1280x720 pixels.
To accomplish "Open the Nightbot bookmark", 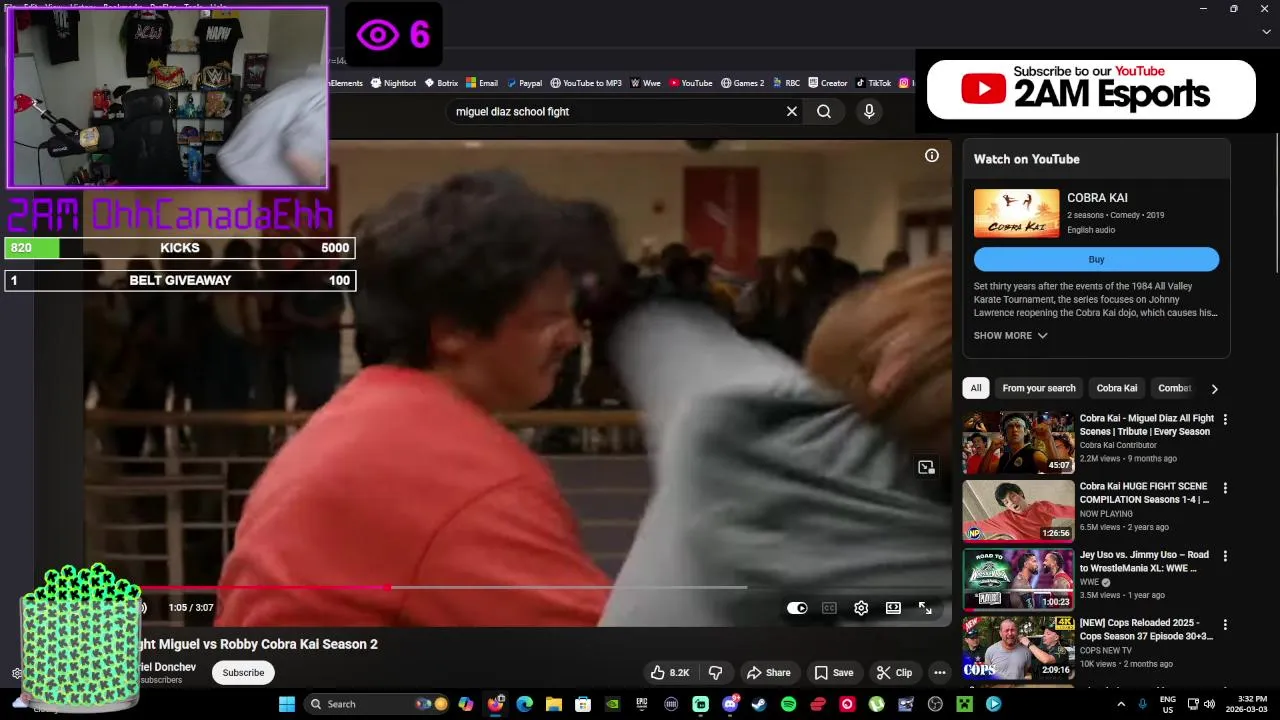I will 393,83.
